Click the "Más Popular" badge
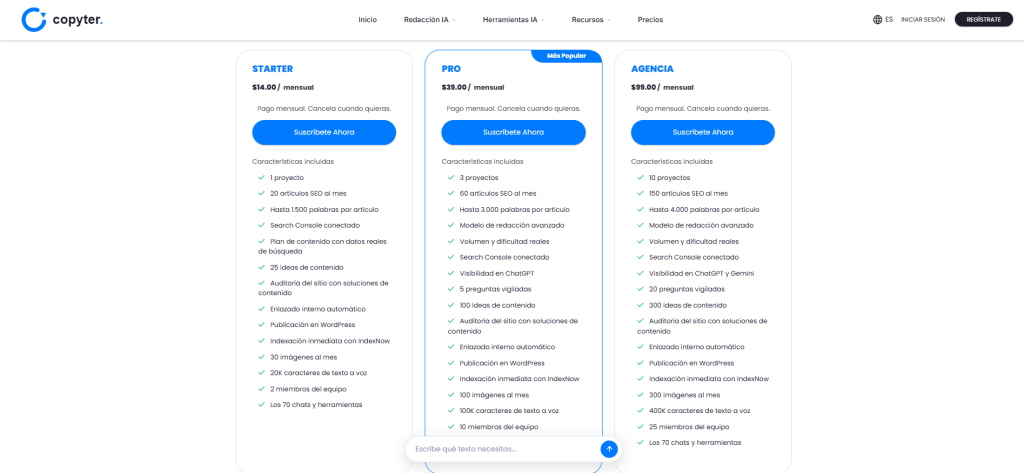The height and width of the screenshot is (473, 1024). point(566,56)
